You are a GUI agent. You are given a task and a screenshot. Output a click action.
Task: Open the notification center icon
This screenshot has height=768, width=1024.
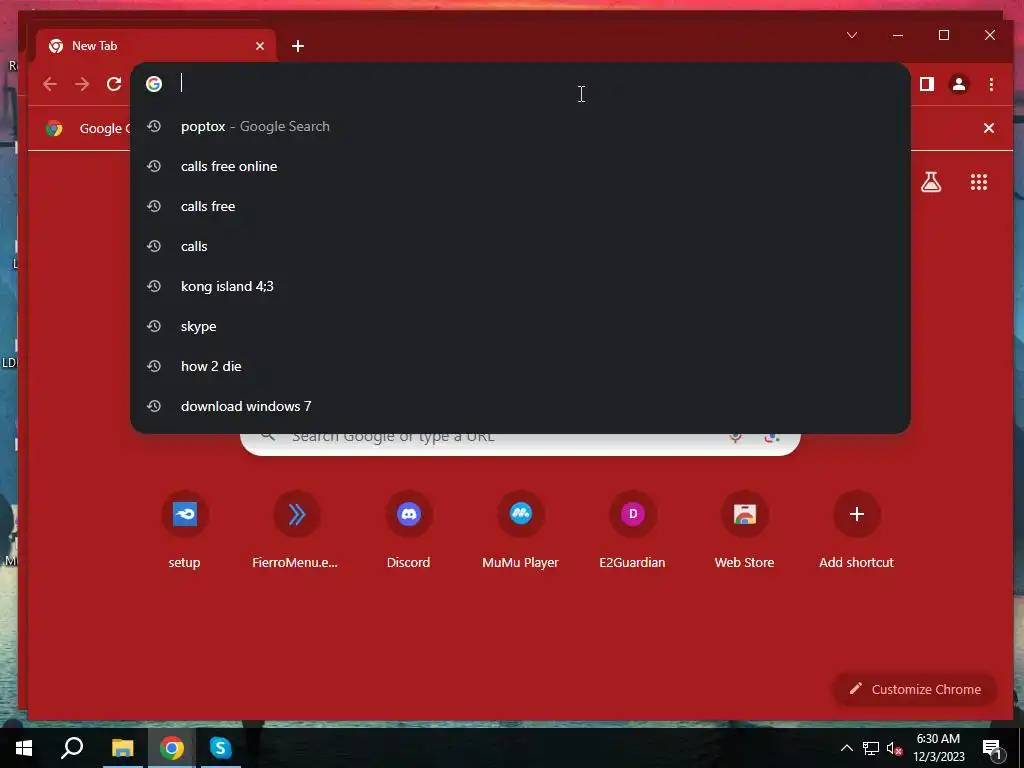992,748
